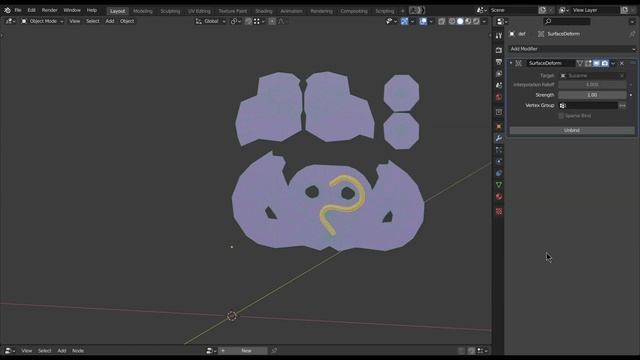The image size is (640, 360).
Task: Open the Render menu
Action: [x=50, y=10]
